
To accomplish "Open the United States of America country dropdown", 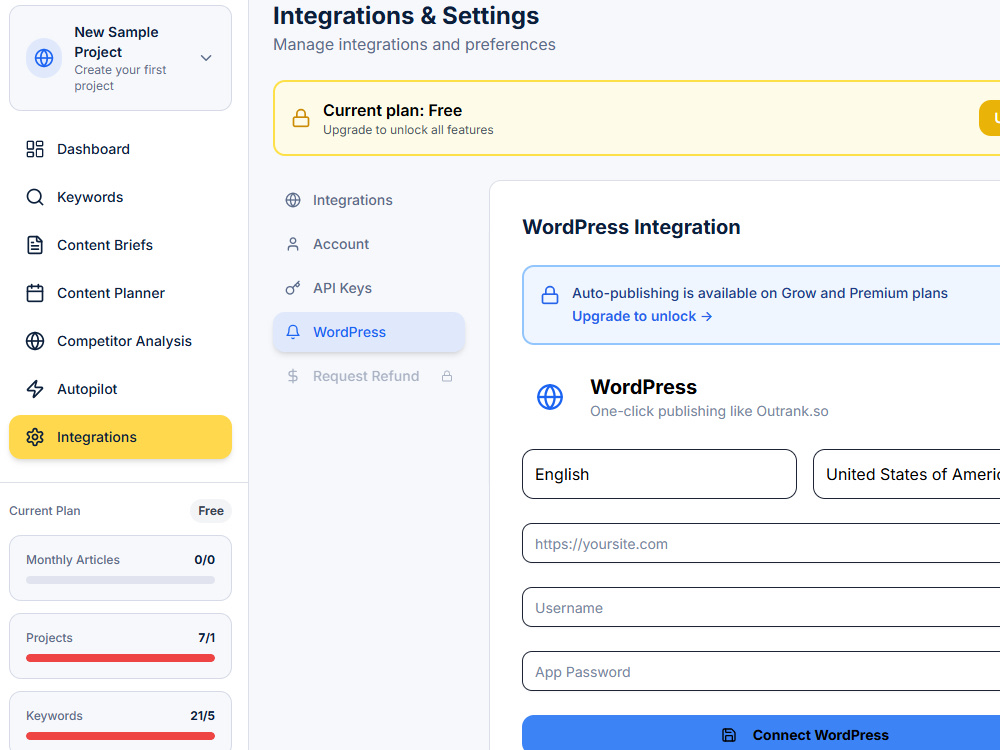I will [x=906, y=474].
